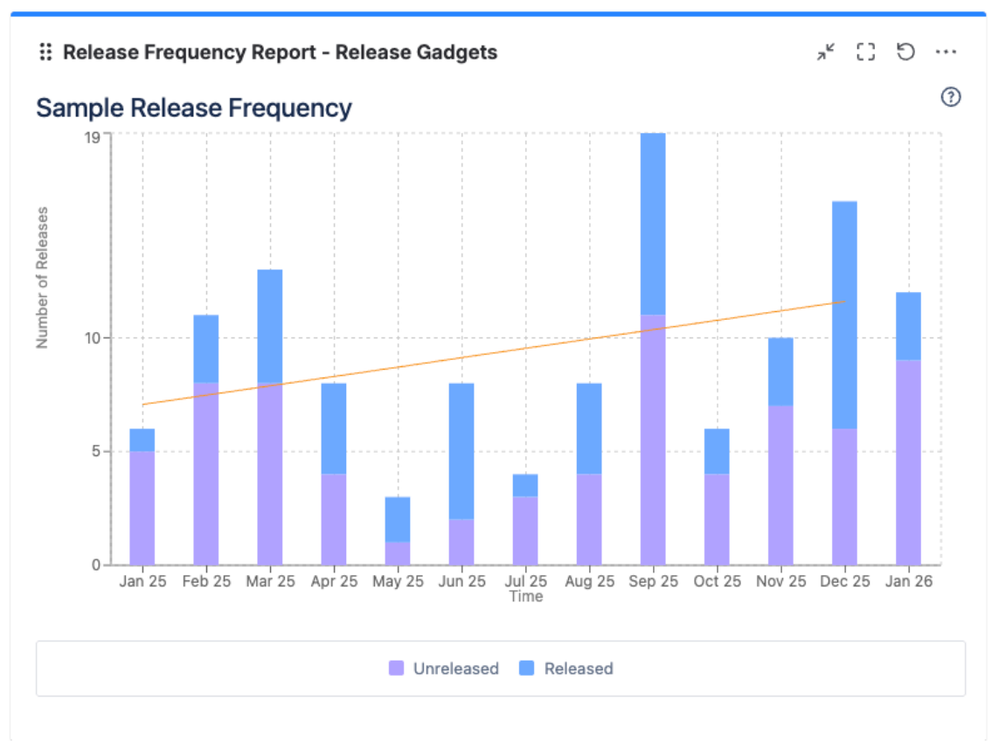
Task: Open the help question mark icon
Action: point(951,97)
